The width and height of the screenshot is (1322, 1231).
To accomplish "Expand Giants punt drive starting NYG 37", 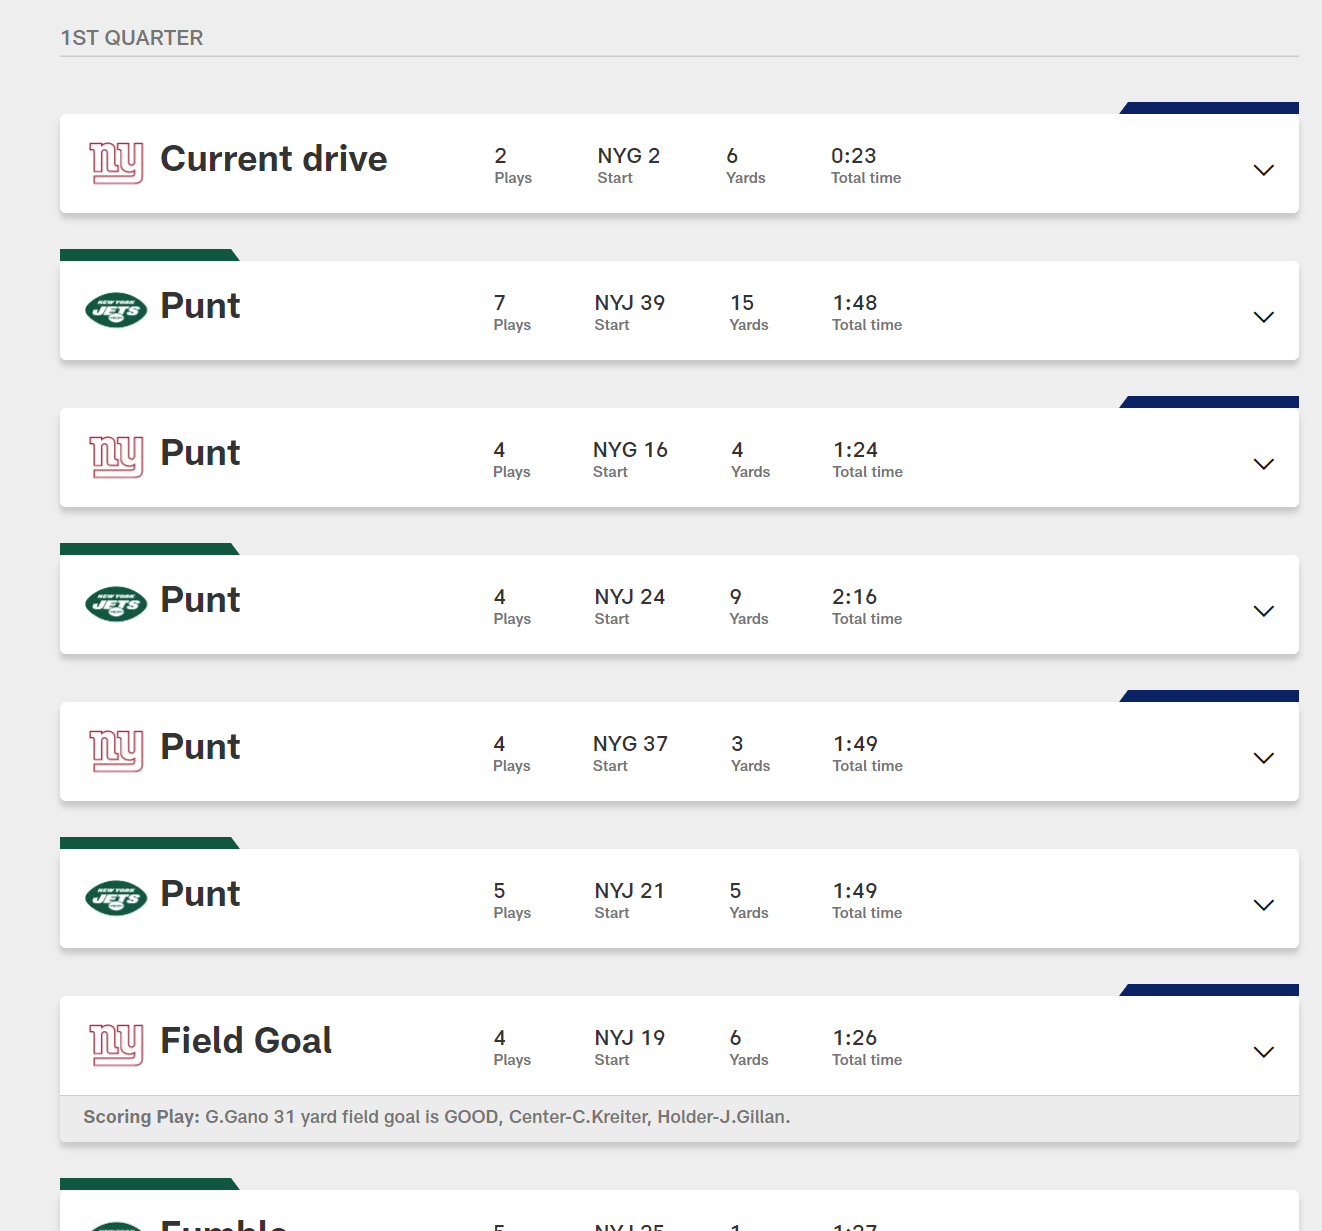I will pyautogui.click(x=1263, y=758).
